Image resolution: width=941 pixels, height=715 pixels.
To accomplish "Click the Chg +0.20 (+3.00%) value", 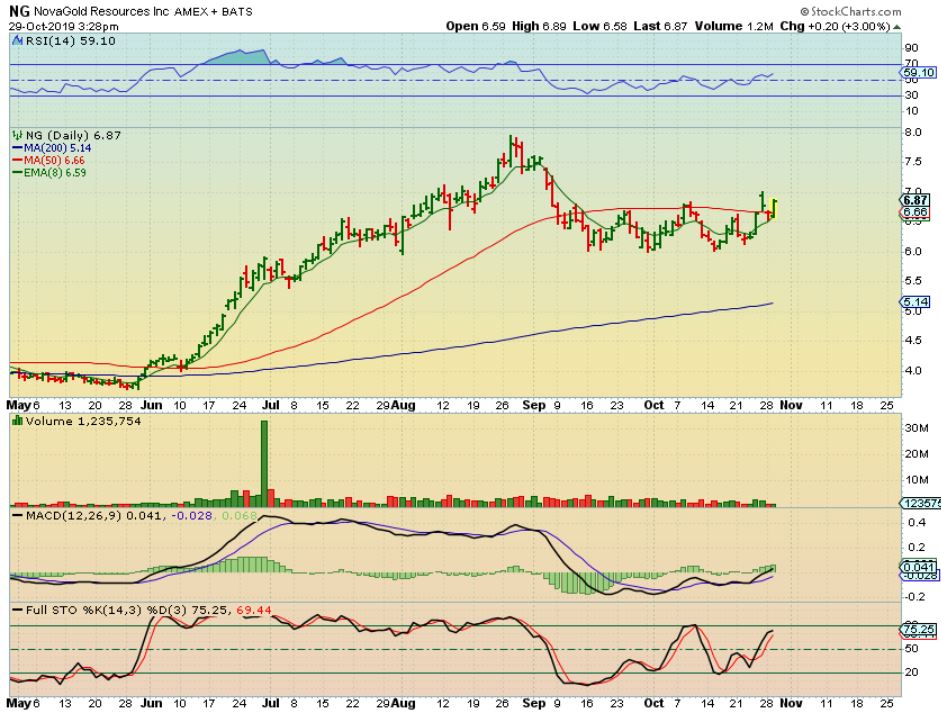I will tap(835, 26).
